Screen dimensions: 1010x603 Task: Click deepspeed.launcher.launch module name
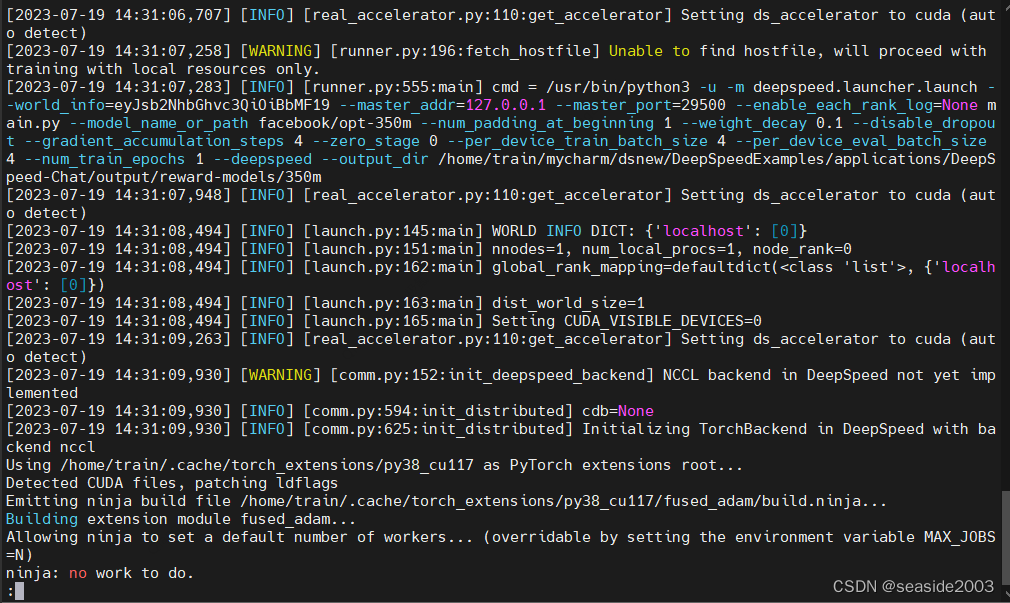pyautogui.click(x=865, y=87)
